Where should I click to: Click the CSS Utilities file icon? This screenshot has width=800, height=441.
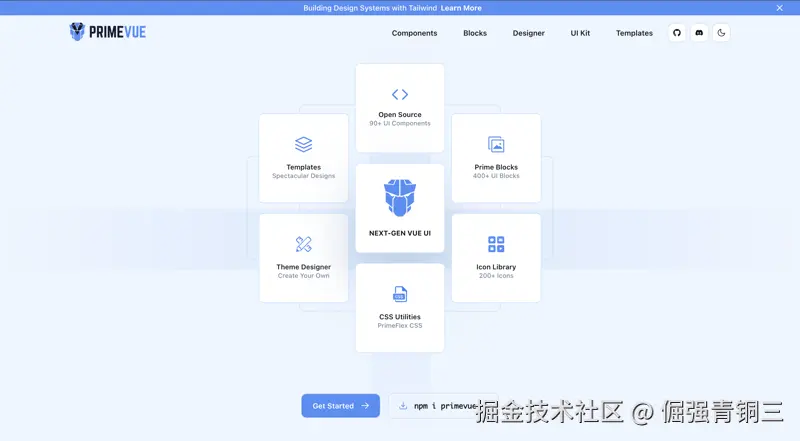click(400, 294)
